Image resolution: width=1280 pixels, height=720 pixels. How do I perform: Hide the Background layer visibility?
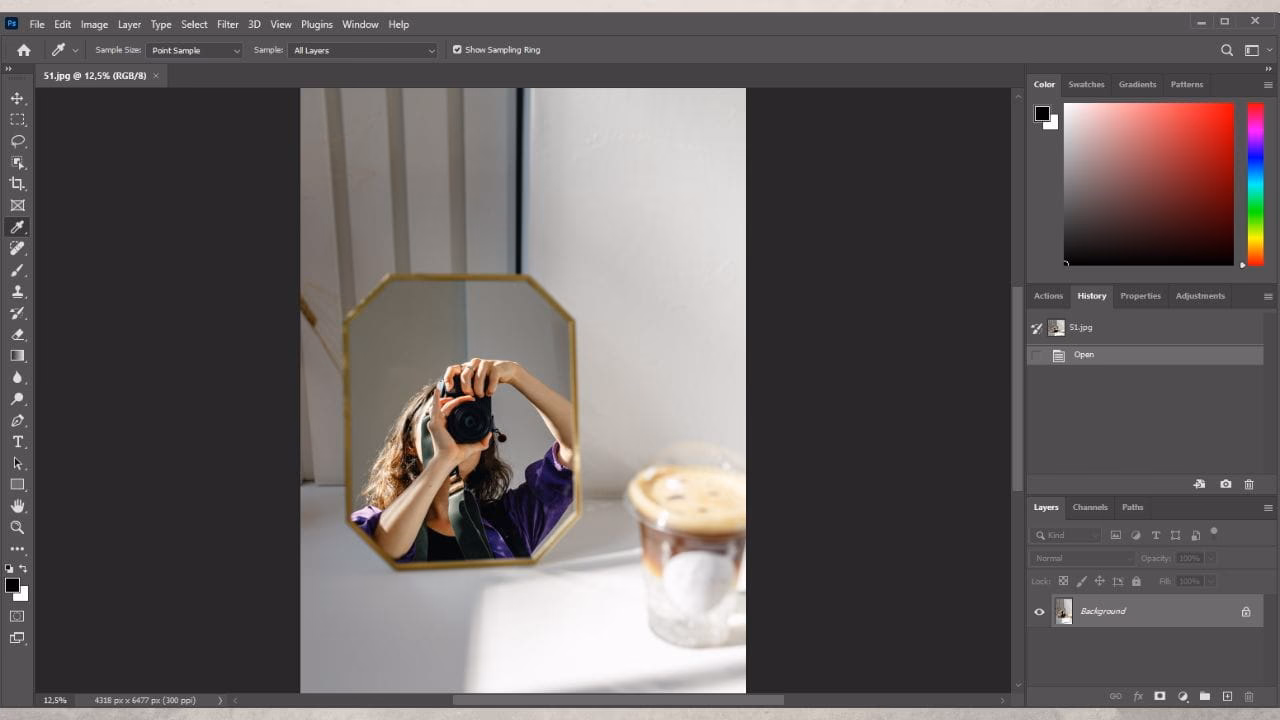(x=1039, y=611)
